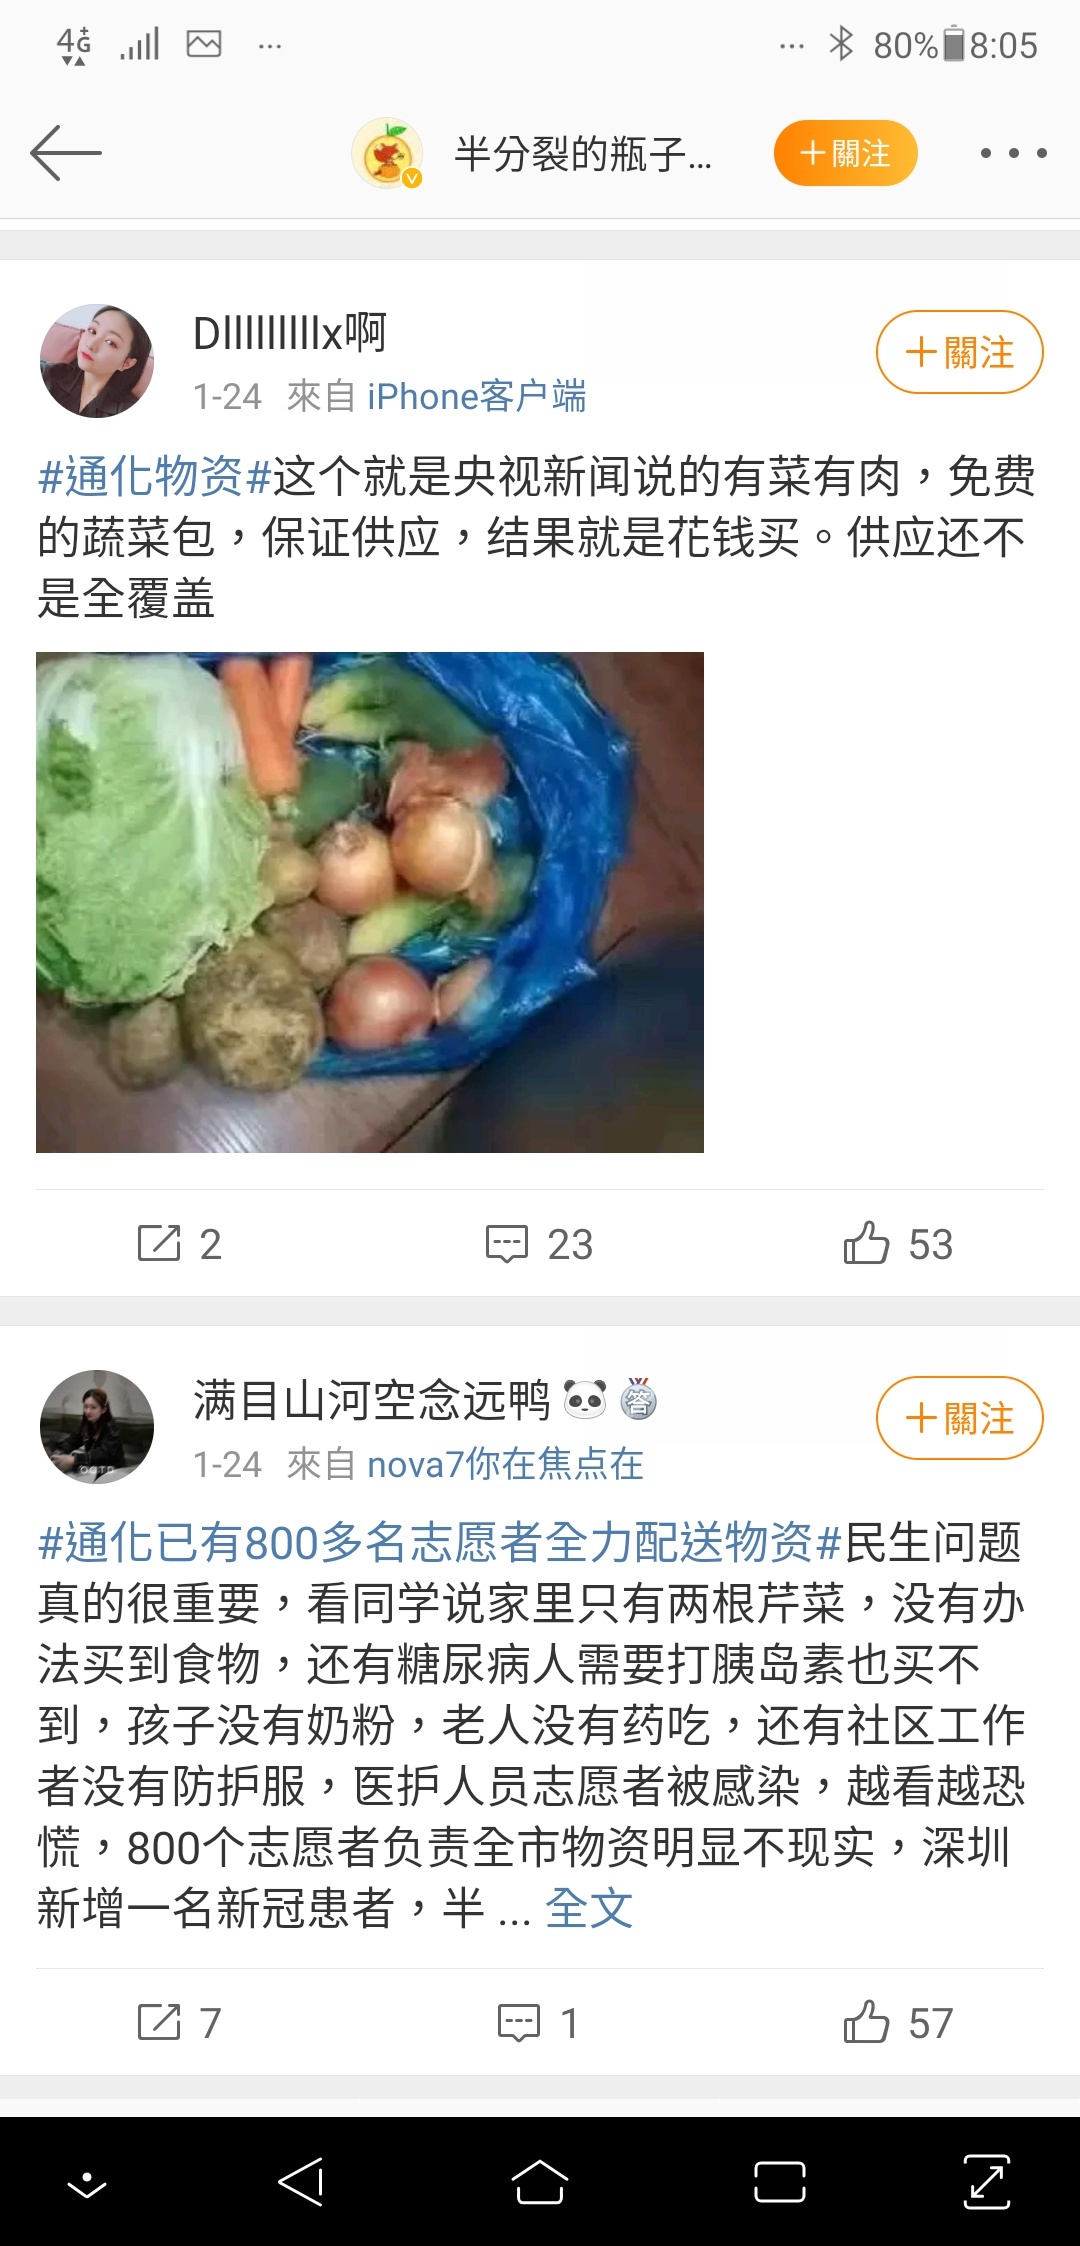The width and height of the screenshot is (1080, 2246).
Task: Tap the Android home button
Action: [539, 2182]
